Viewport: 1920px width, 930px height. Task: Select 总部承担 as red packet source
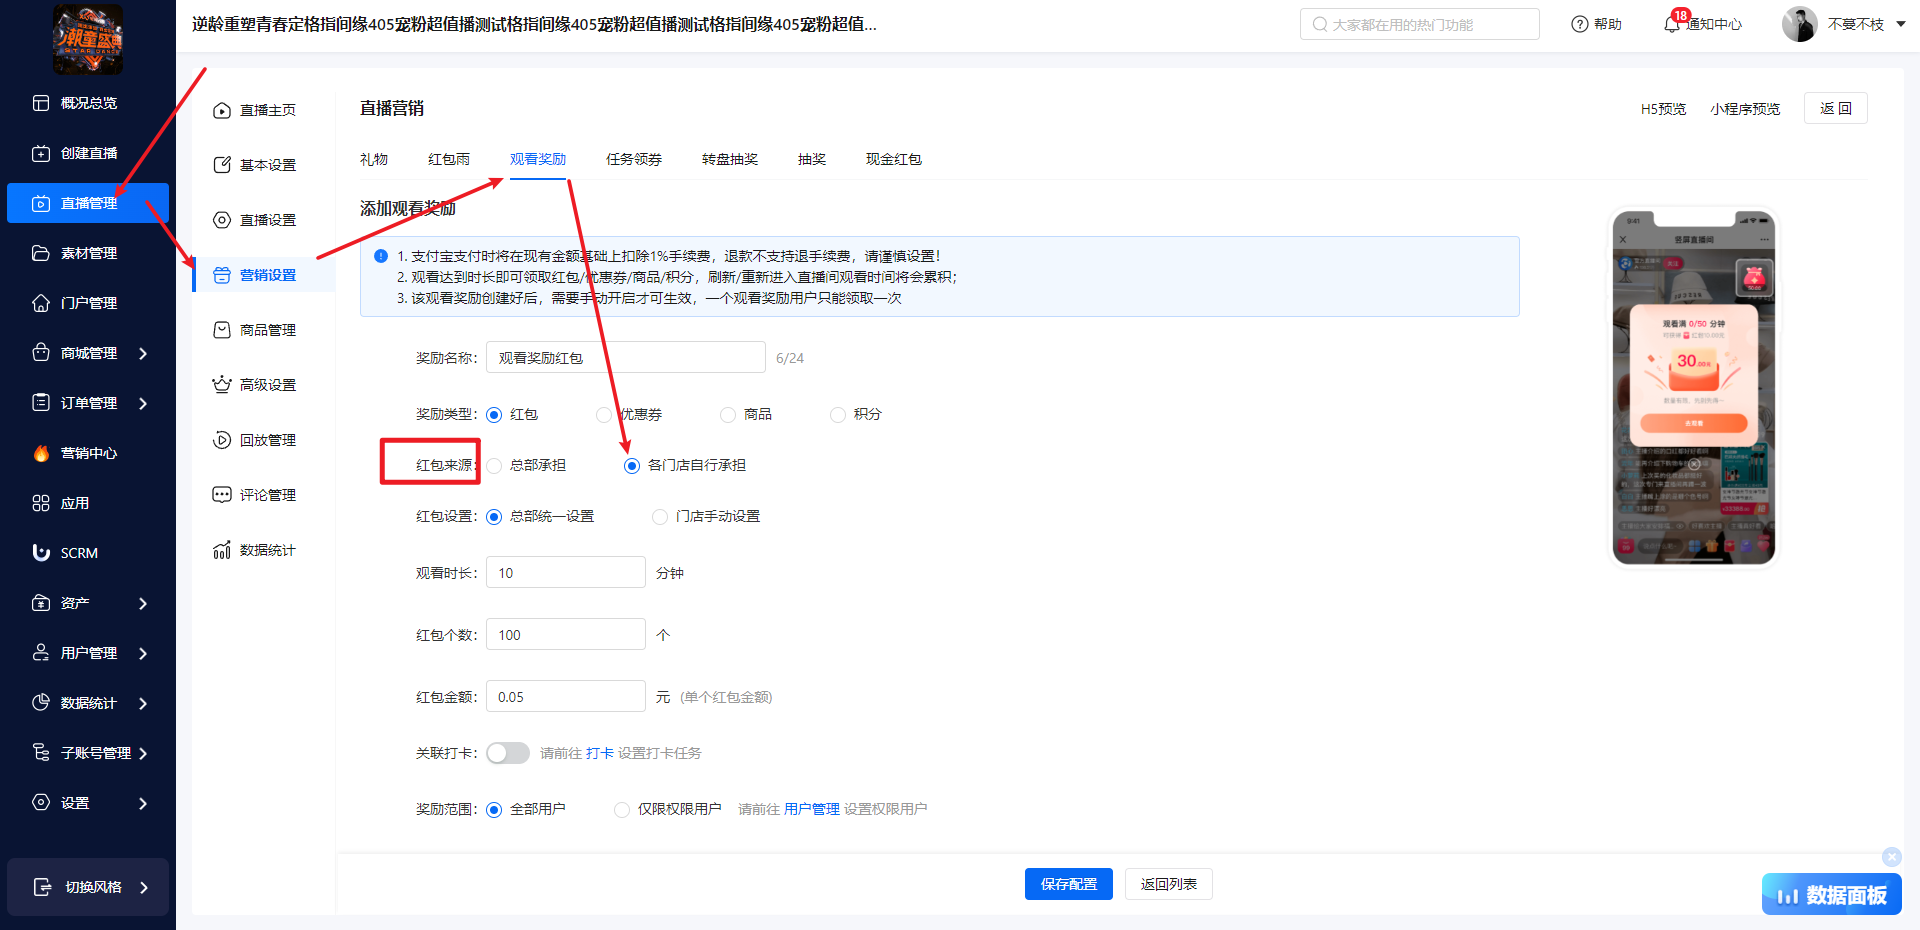(495, 466)
